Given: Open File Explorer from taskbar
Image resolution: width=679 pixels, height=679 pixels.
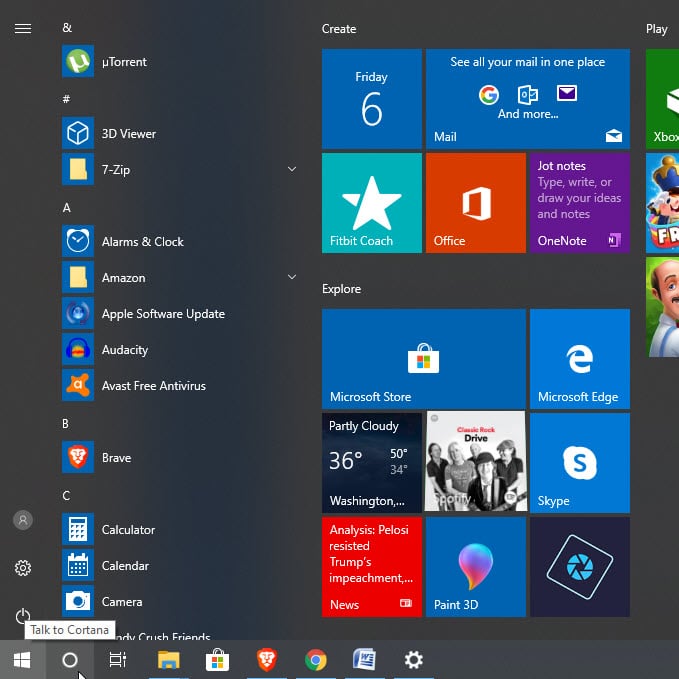Looking at the screenshot, I should (x=168, y=660).
